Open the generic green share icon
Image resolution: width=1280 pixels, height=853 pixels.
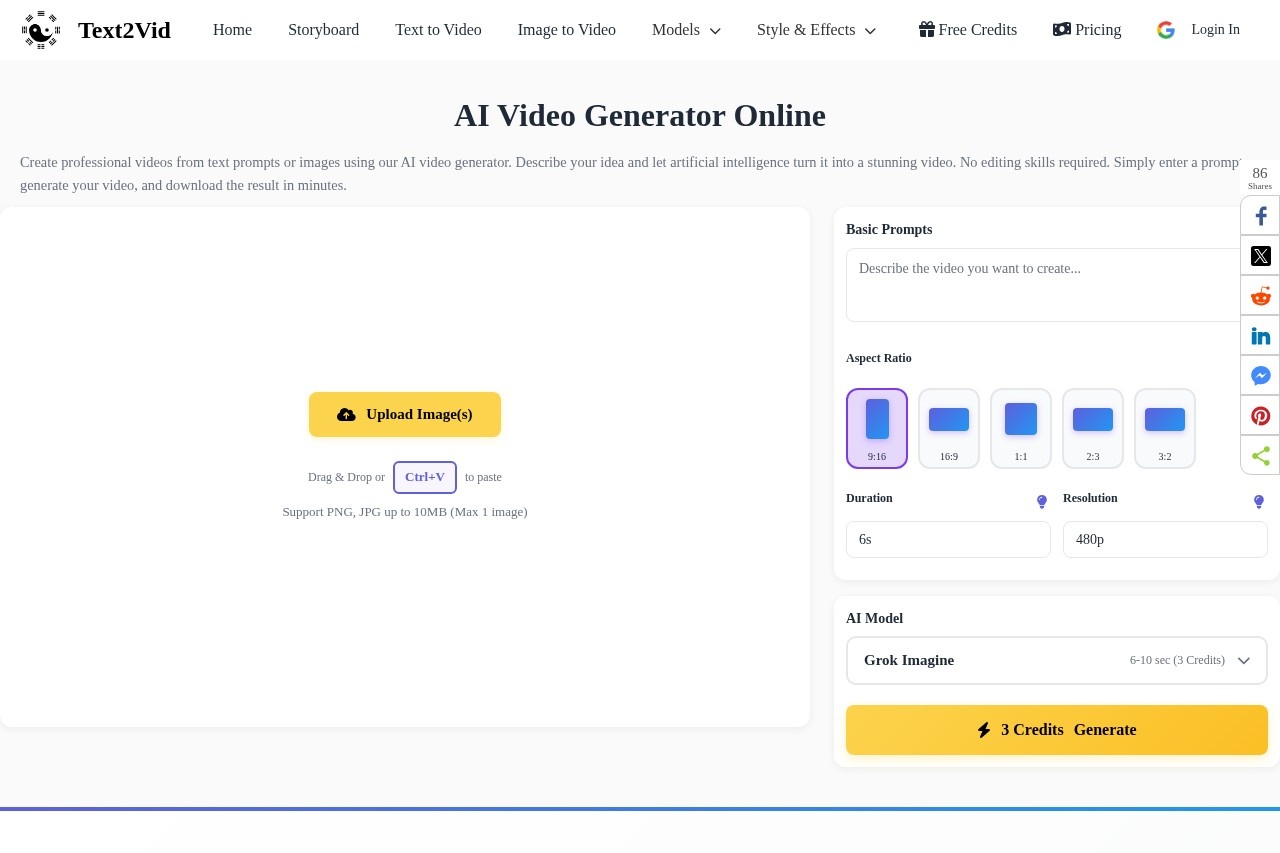1261,456
